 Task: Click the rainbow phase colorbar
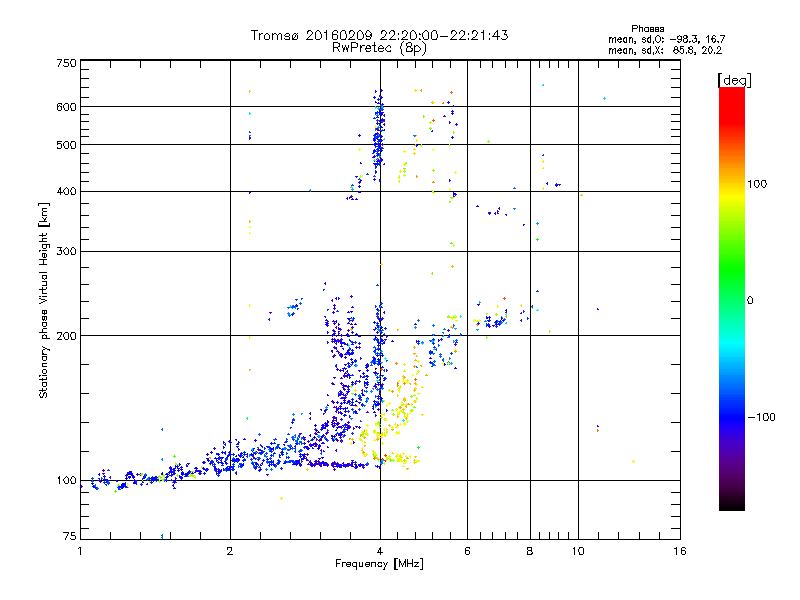[x=732, y=298]
